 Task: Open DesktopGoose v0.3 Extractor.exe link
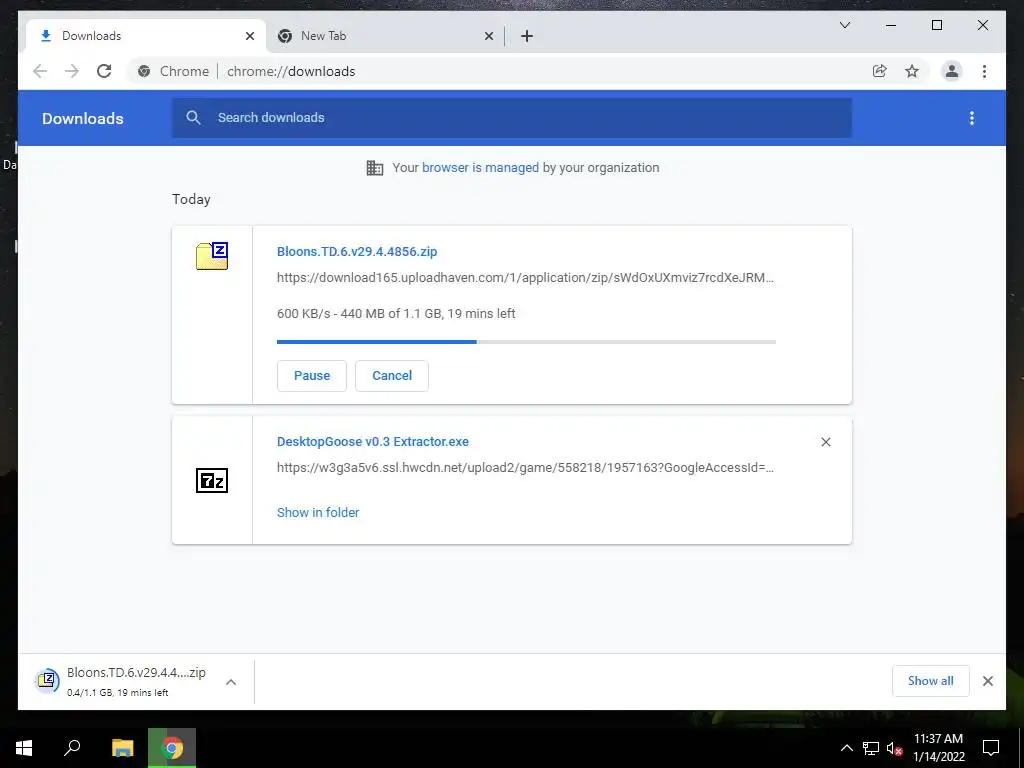point(373,441)
